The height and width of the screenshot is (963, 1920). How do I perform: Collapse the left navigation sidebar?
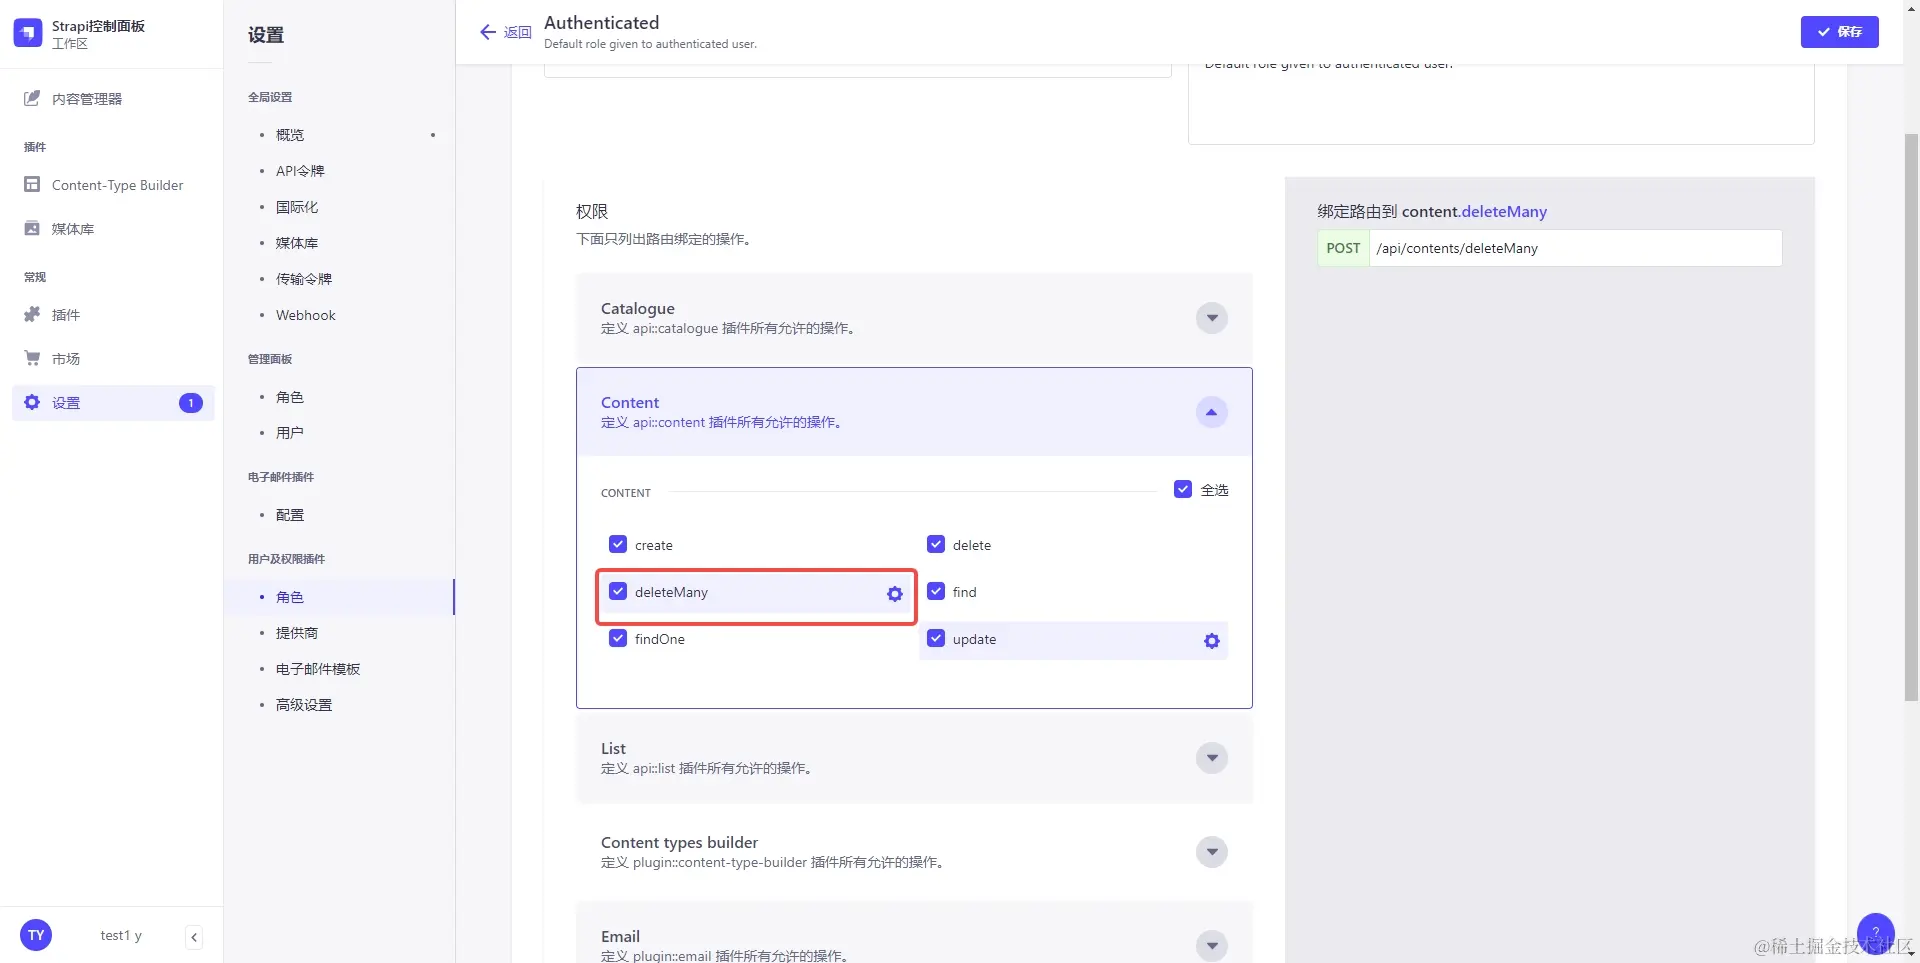(194, 937)
